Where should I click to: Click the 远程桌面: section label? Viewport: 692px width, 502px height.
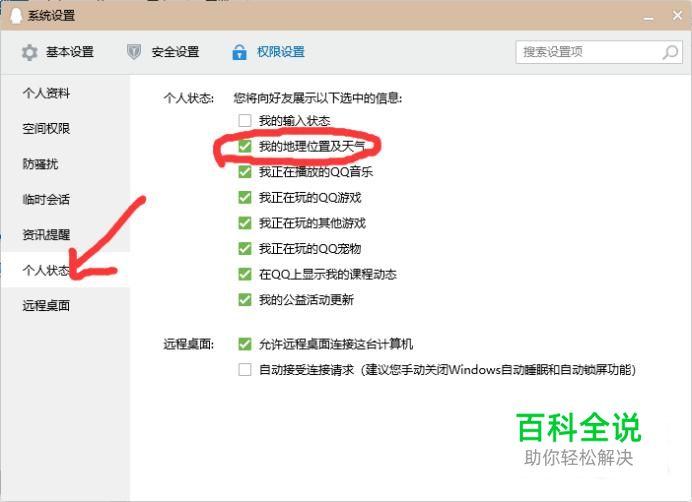pos(188,344)
